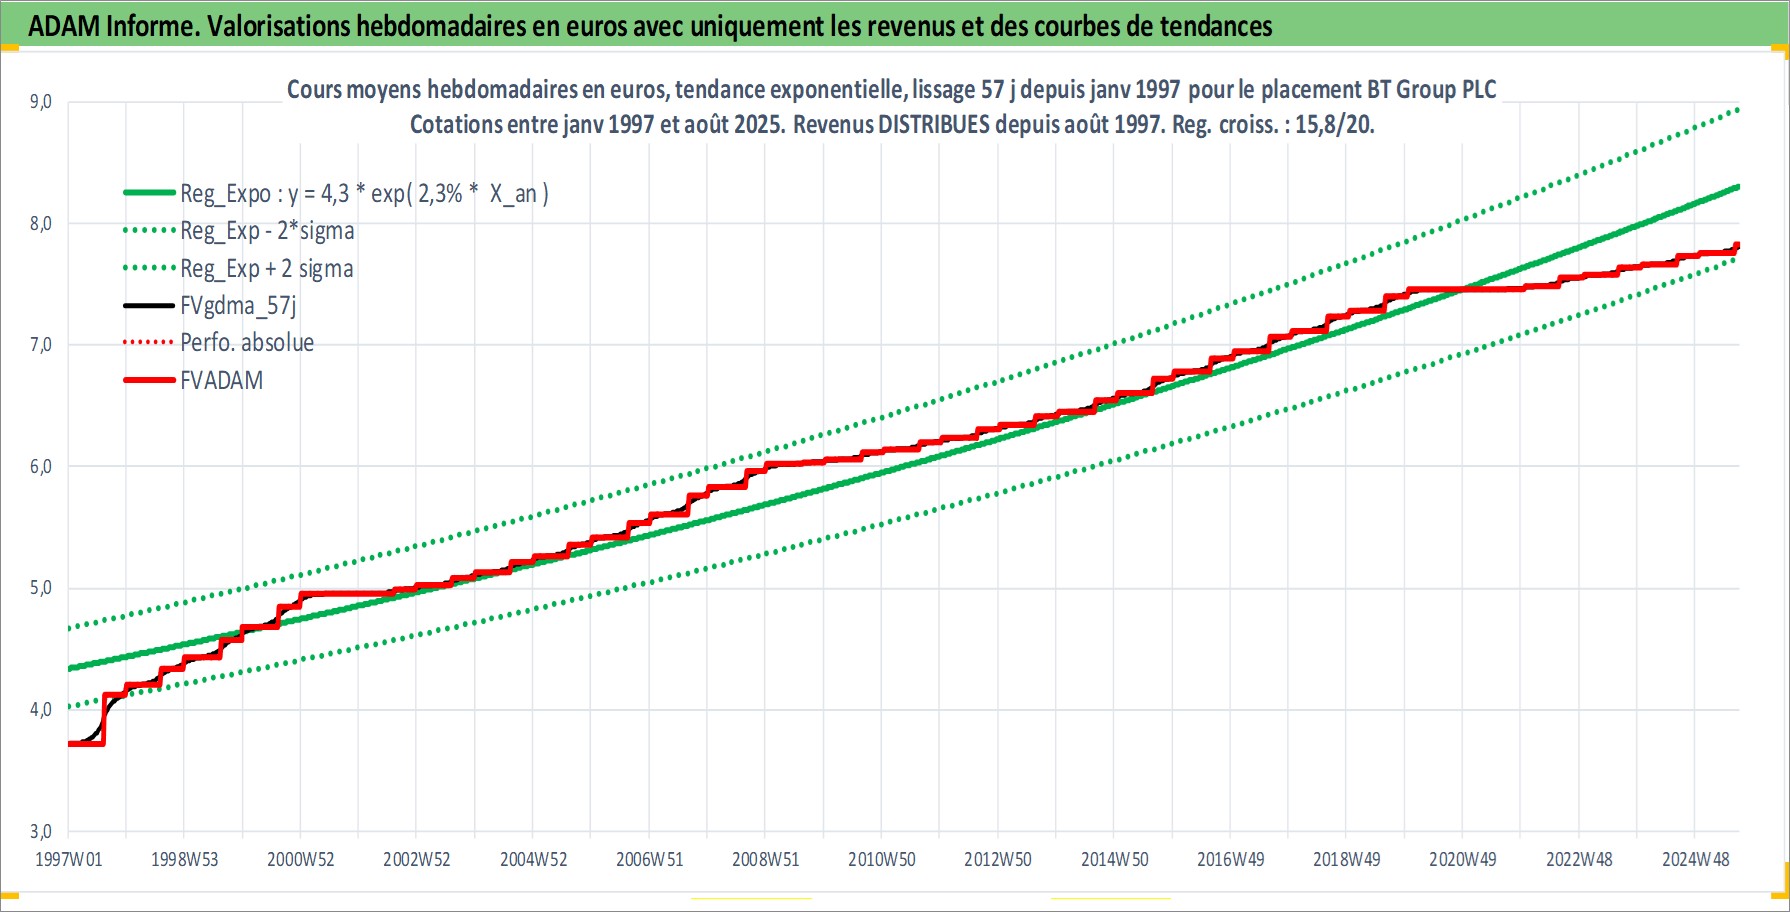This screenshot has width=1790, height=912.
Task: Click the black FVgdma_57j legend line sample
Action: click(149, 305)
